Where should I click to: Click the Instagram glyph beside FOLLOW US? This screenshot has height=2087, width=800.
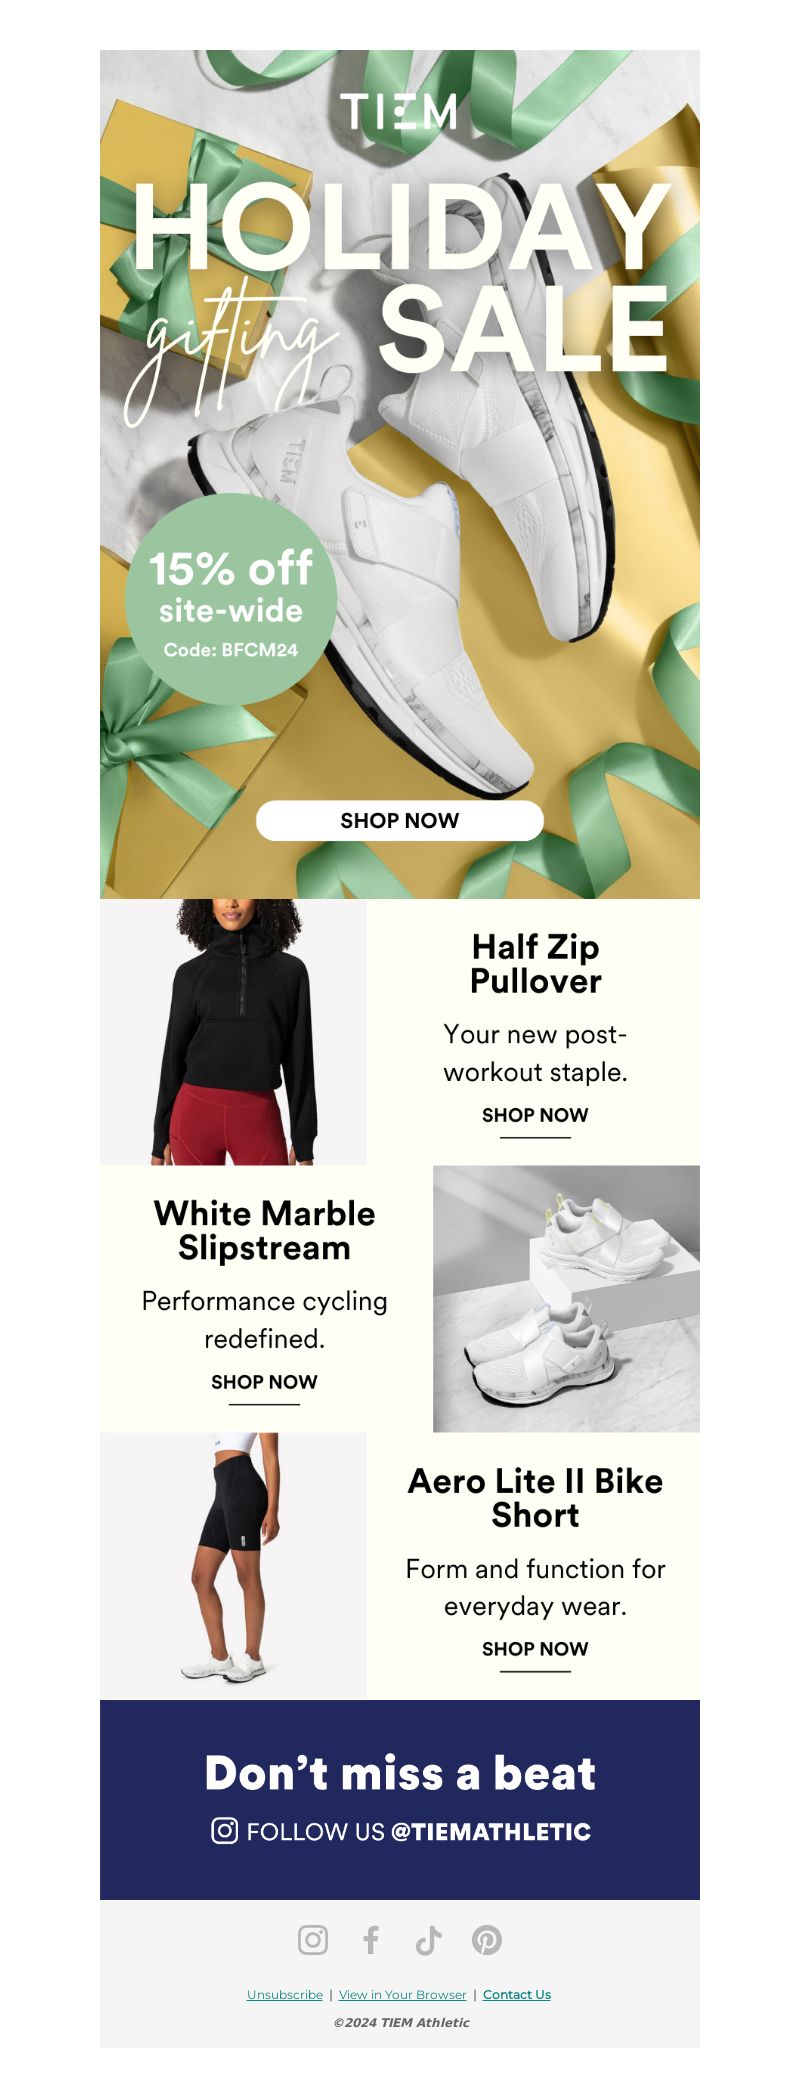coord(225,1830)
